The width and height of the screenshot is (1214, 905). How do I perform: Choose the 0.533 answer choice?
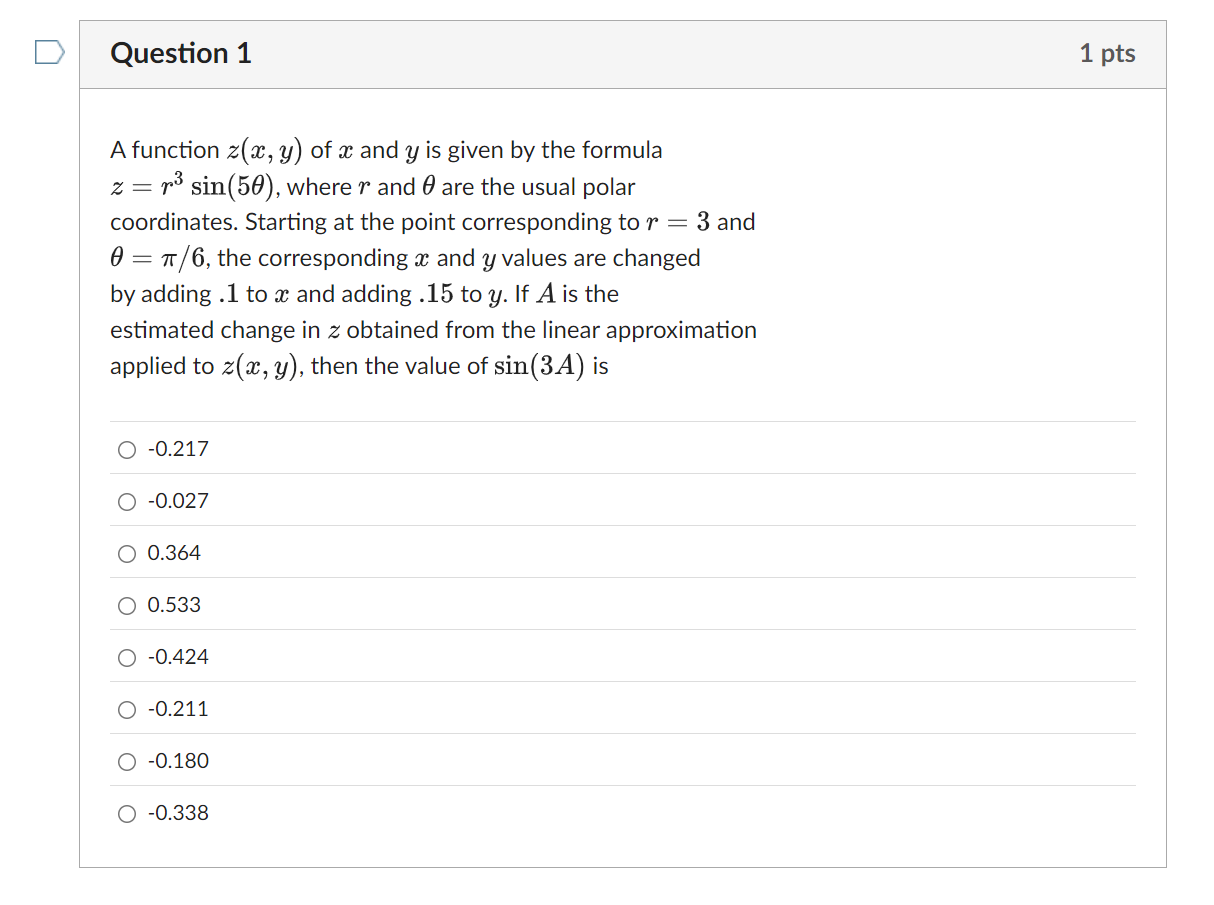127,605
